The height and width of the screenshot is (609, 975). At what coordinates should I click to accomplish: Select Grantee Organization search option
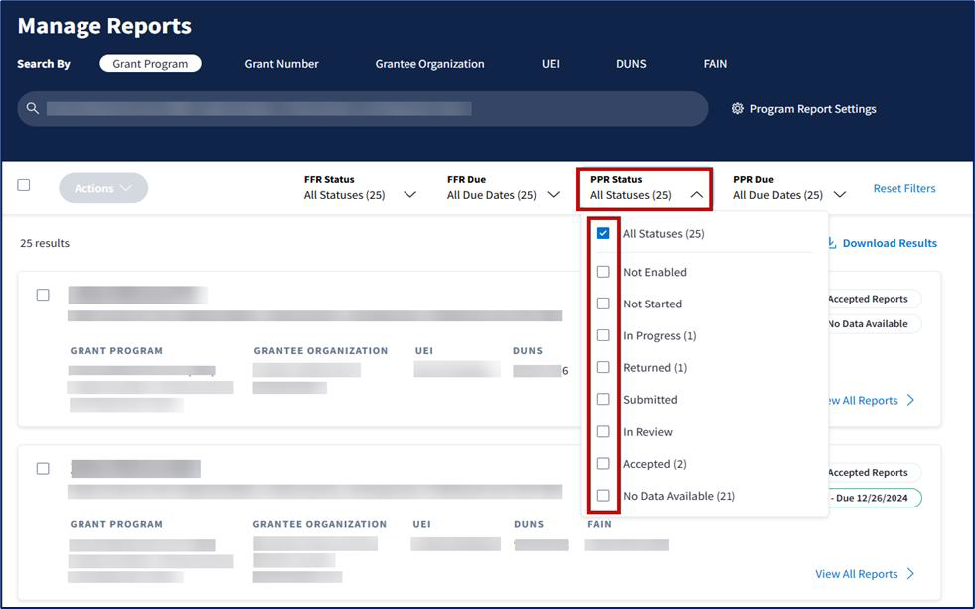[430, 64]
